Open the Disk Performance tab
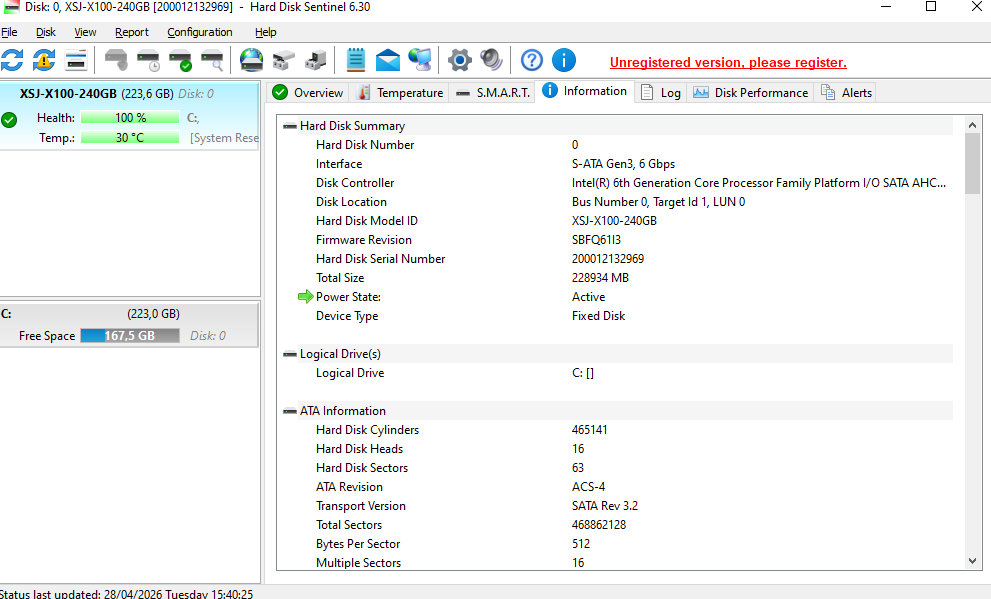The height and width of the screenshot is (599, 991). click(750, 93)
